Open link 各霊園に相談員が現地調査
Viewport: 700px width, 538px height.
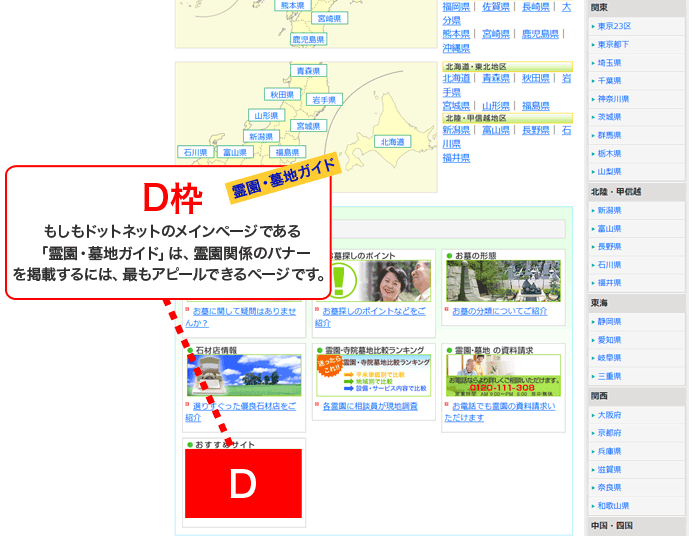coord(370,406)
